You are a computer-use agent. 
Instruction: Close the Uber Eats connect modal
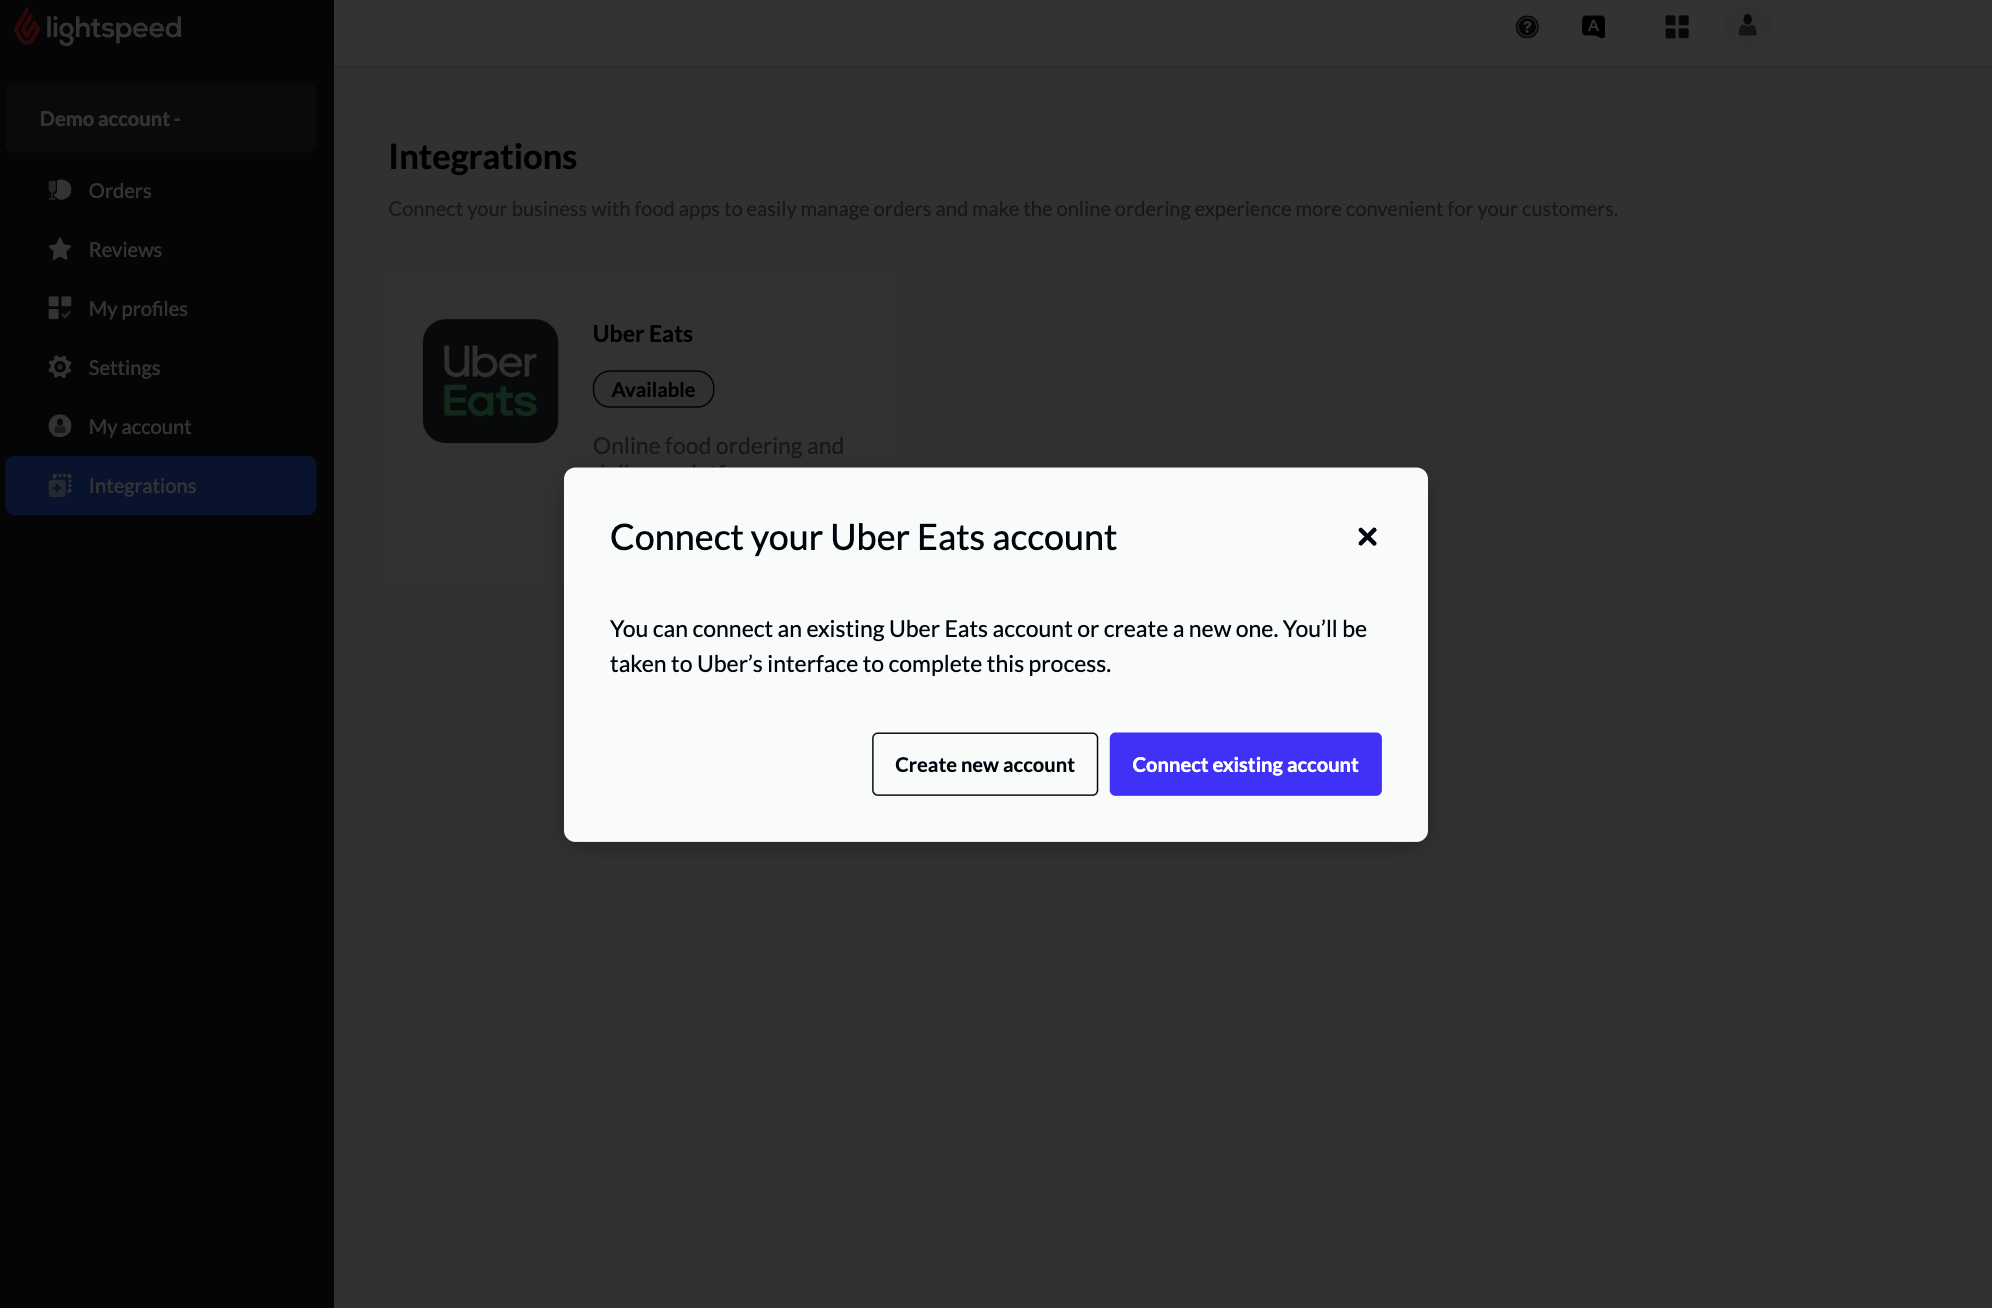point(1367,536)
